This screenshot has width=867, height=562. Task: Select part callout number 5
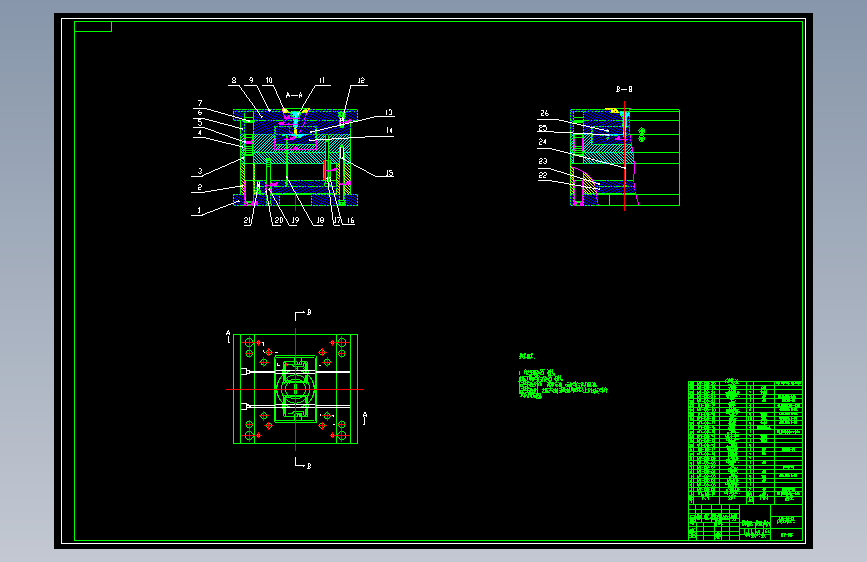click(x=200, y=122)
